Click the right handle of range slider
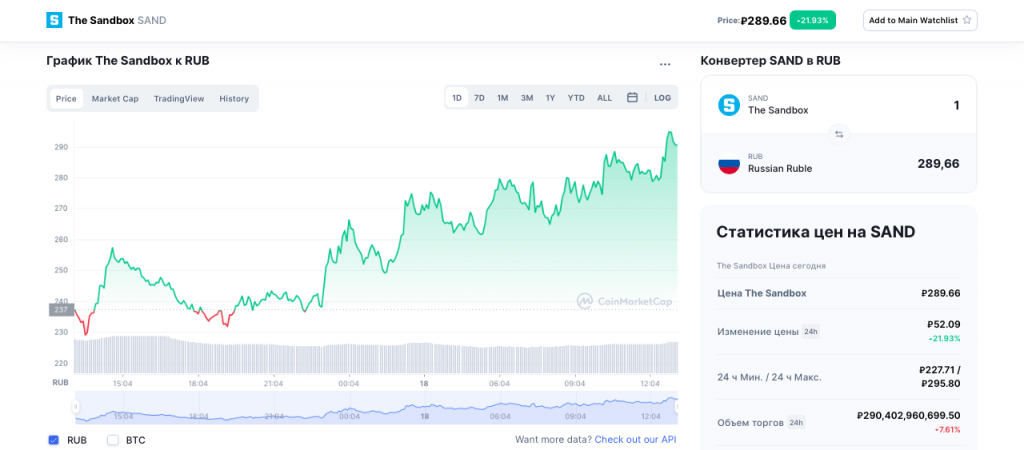1024x450 pixels. [676, 407]
